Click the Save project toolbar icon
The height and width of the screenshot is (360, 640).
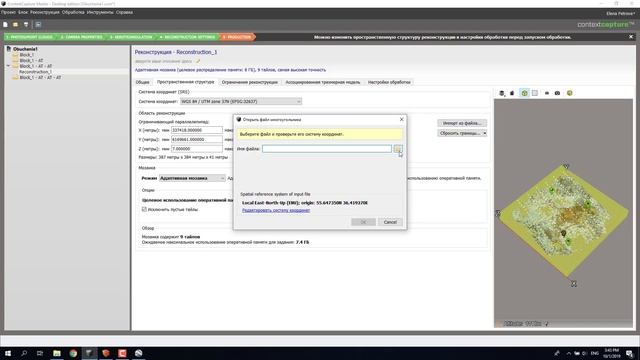pos(26,24)
